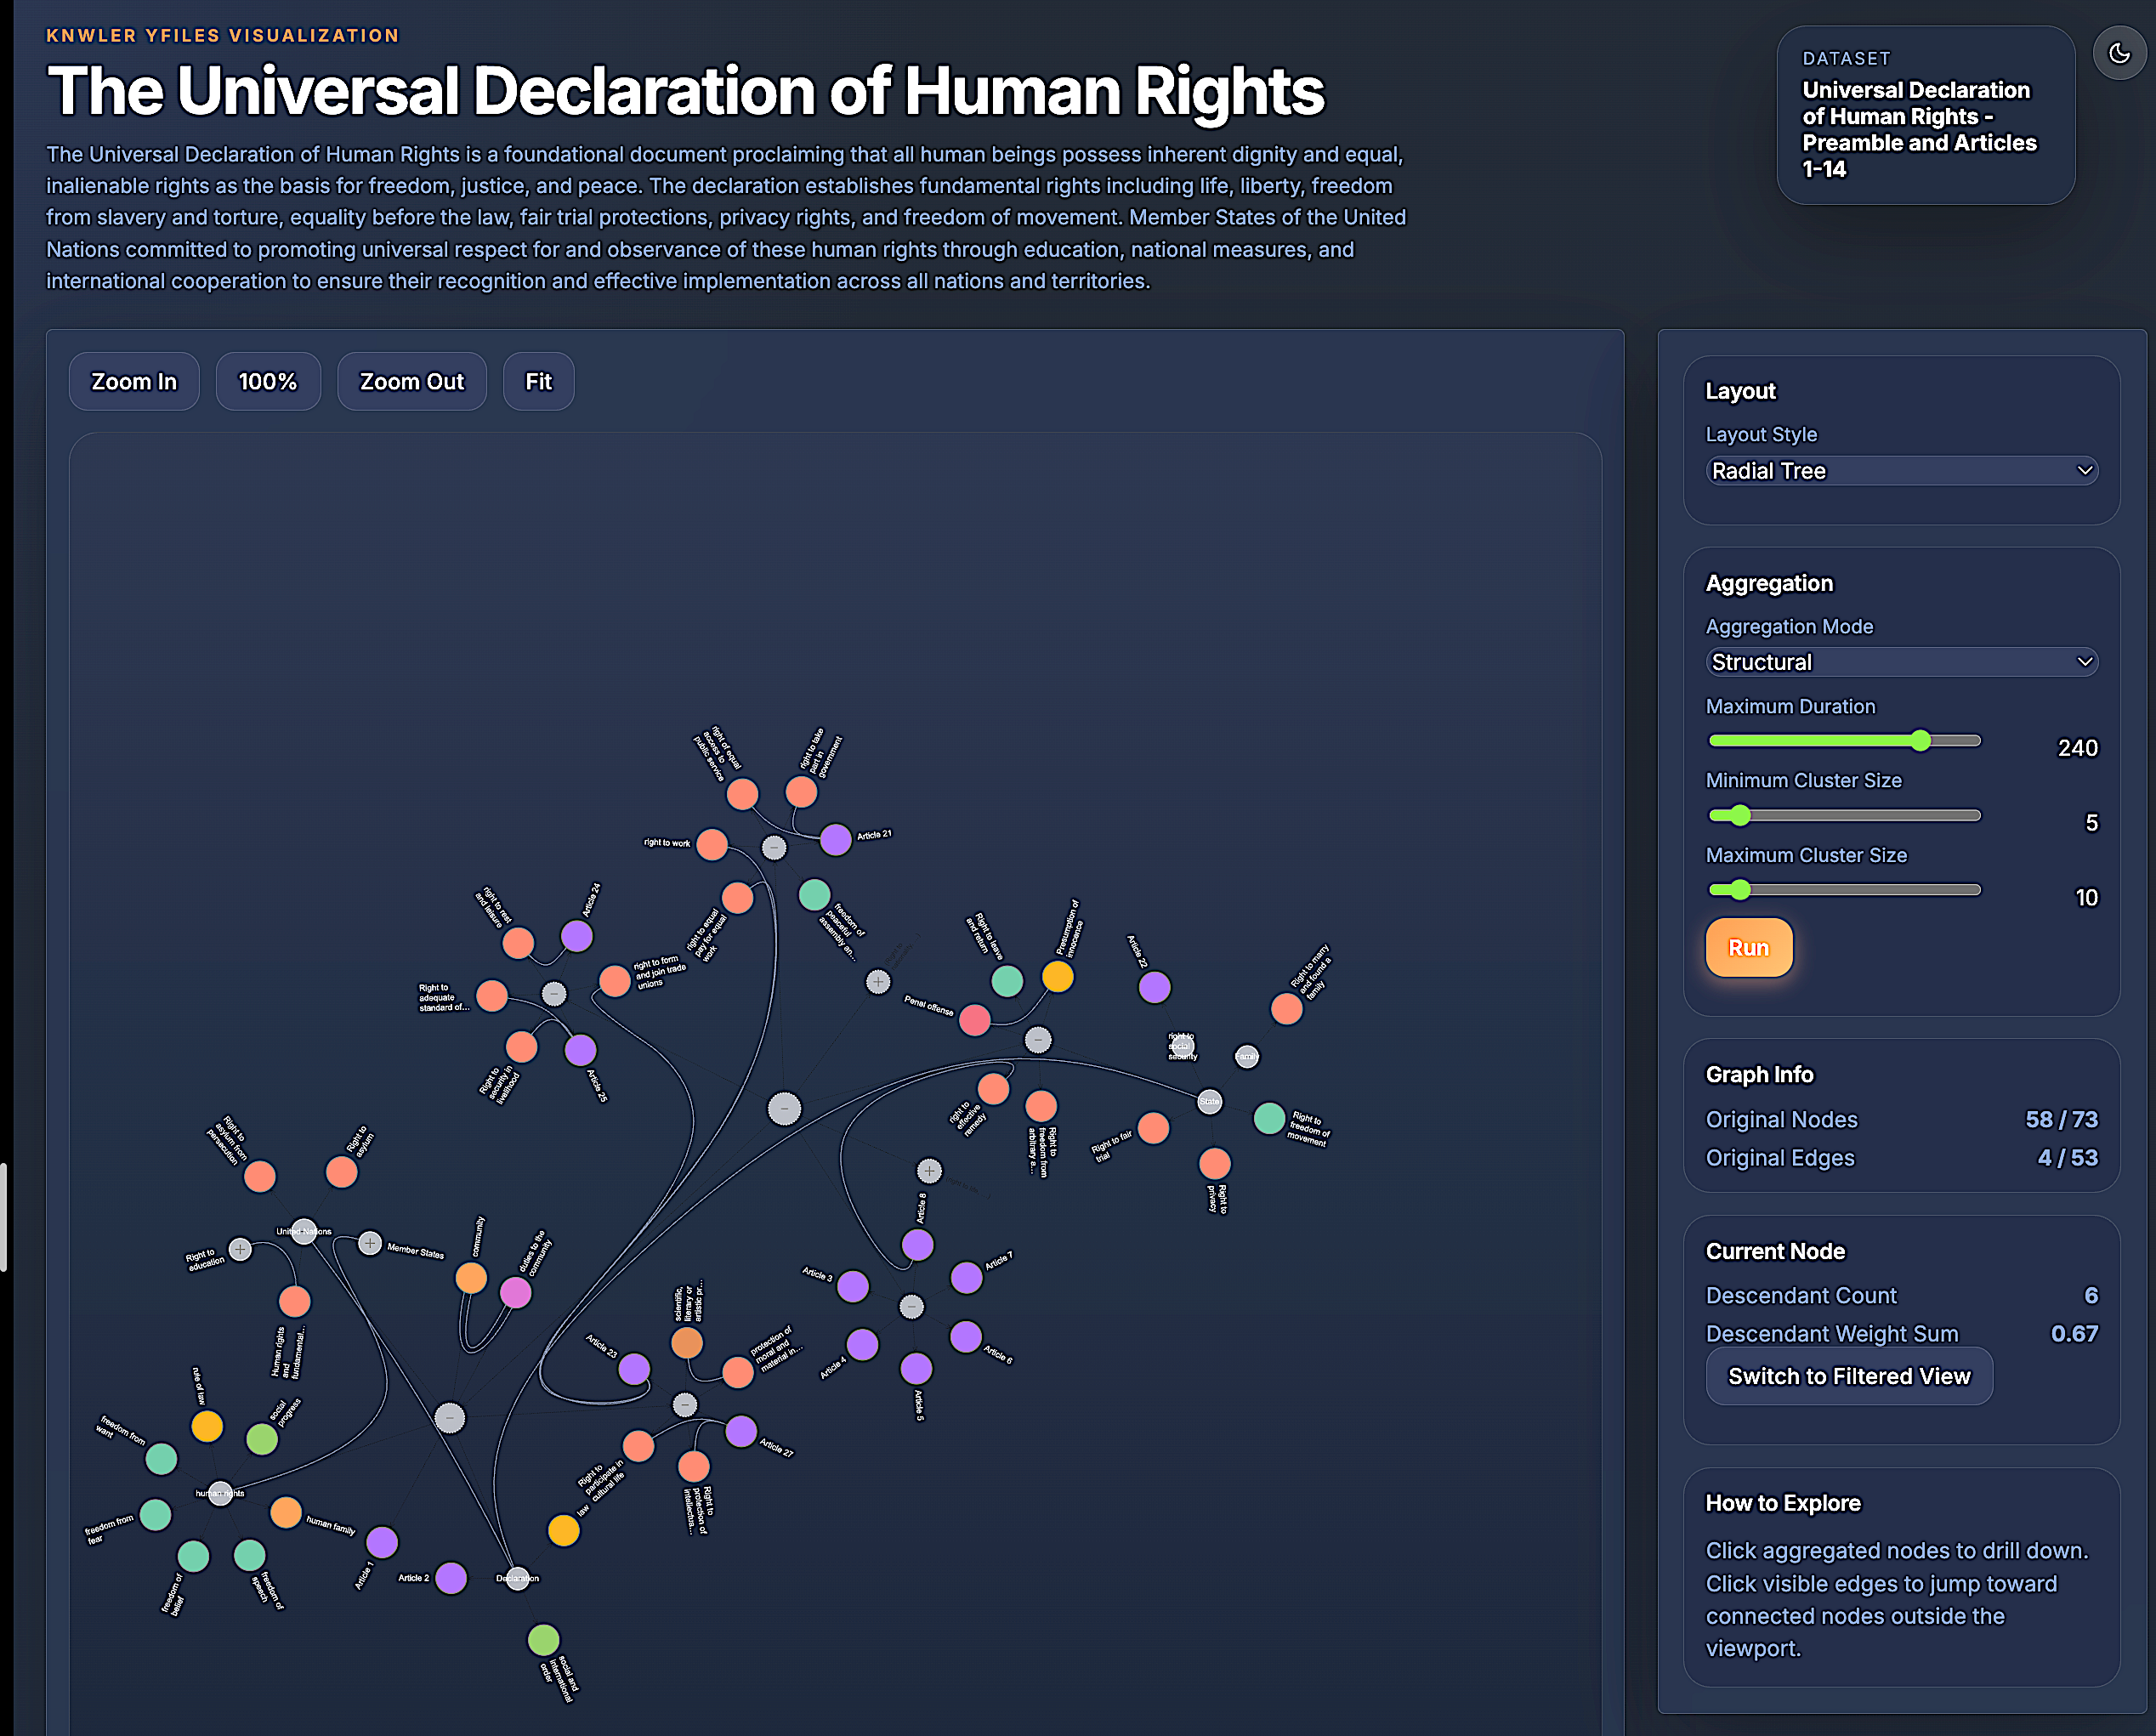
Task: Select the Declaration hub node
Action: click(x=517, y=1578)
